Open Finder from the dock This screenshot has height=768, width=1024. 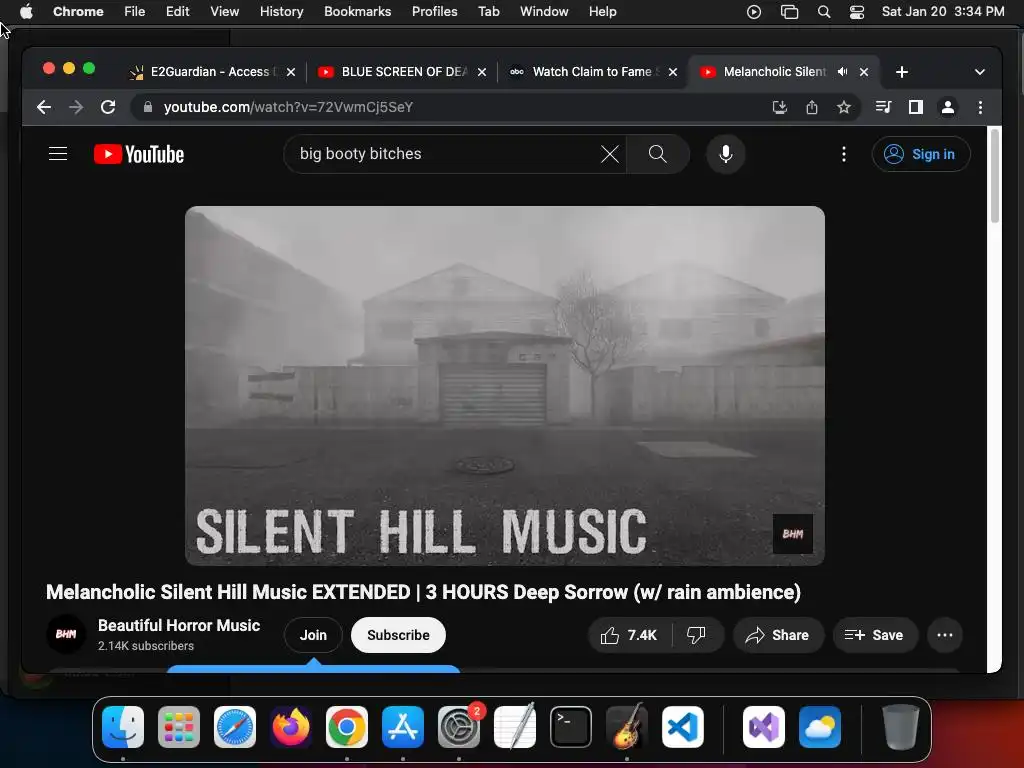click(123, 727)
